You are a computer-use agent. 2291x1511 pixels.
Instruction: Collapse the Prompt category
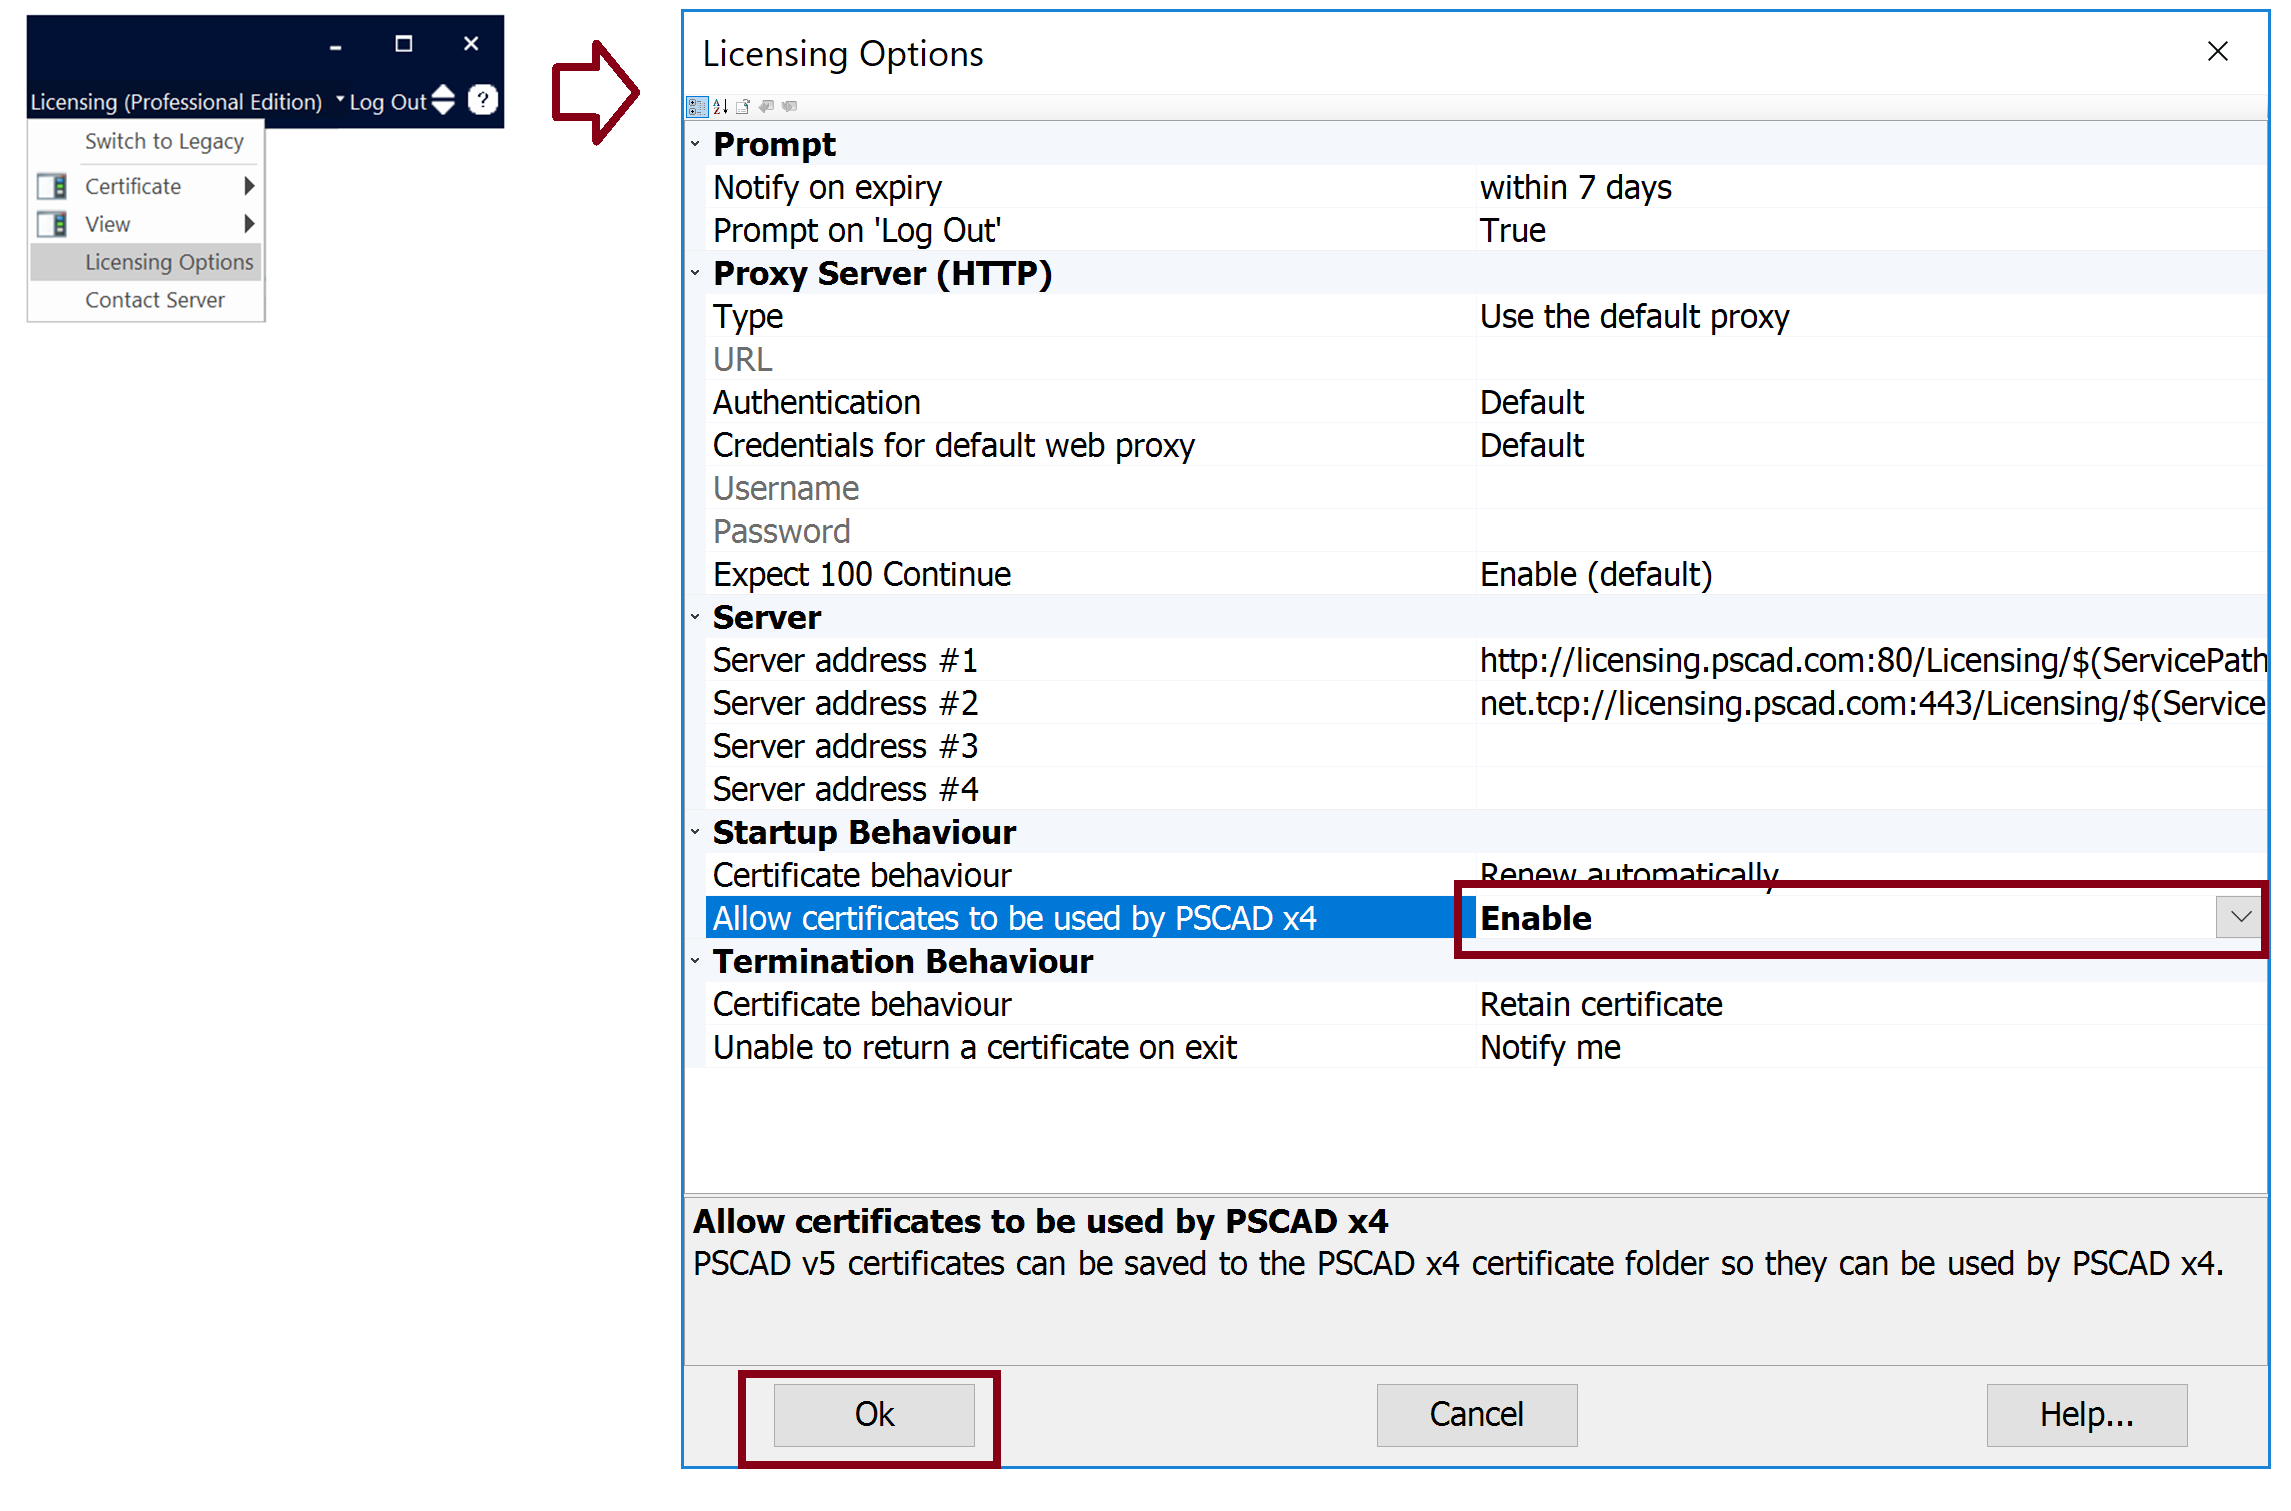(695, 144)
